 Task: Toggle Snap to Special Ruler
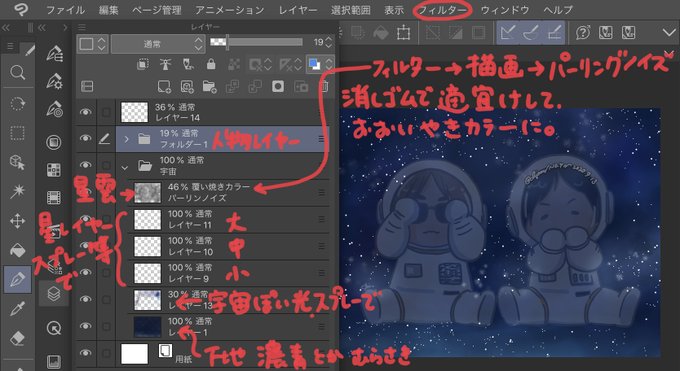pos(531,33)
